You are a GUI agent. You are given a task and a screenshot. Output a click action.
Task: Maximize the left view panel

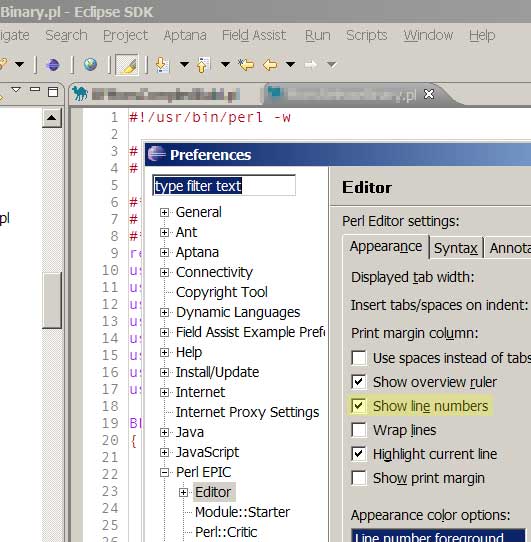53,92
